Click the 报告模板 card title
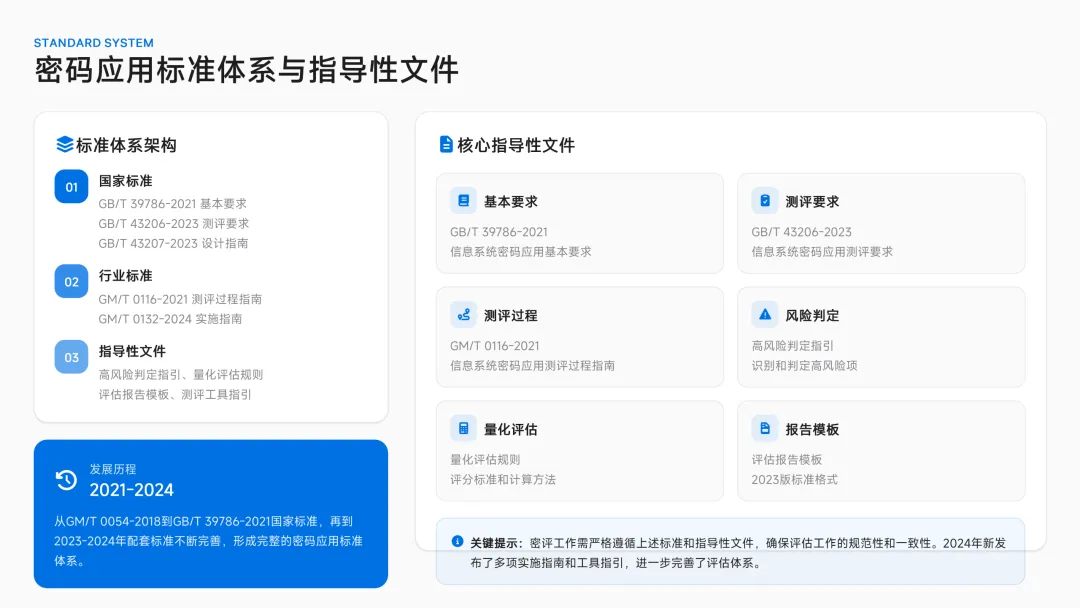This screenshot has width=1080, height=608. pyautogui.click(x=812, y=430)
